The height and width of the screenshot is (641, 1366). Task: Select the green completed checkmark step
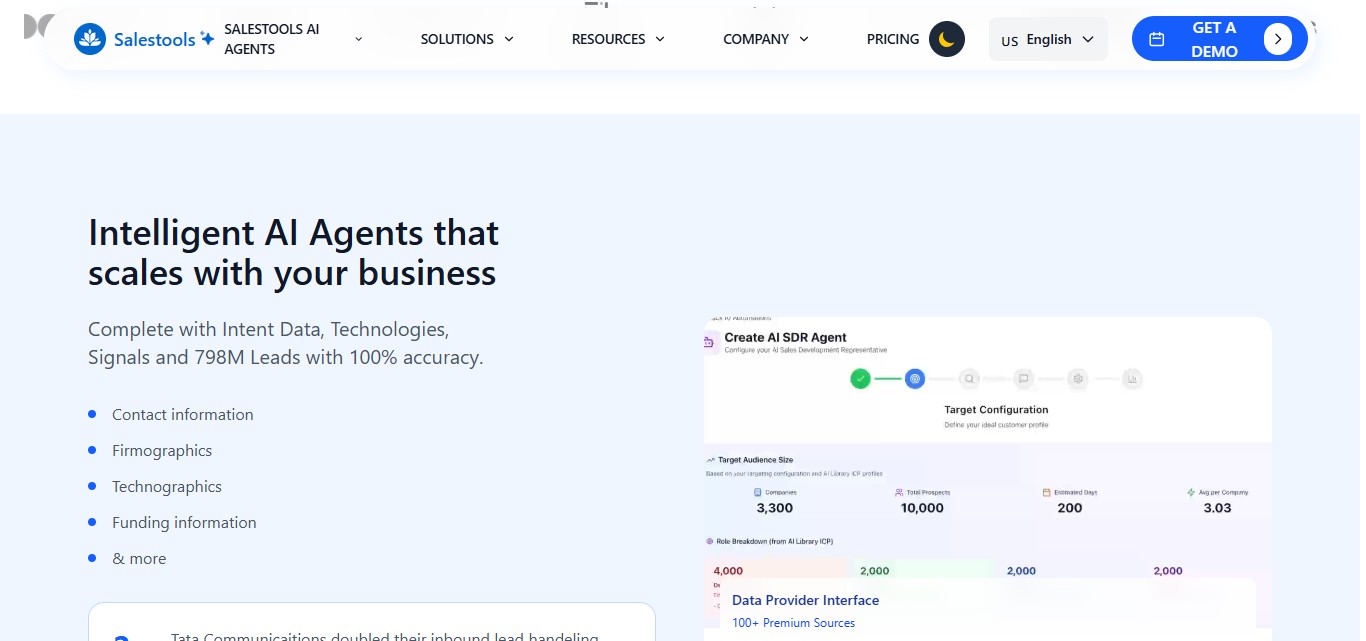click(x=860, y=378)
